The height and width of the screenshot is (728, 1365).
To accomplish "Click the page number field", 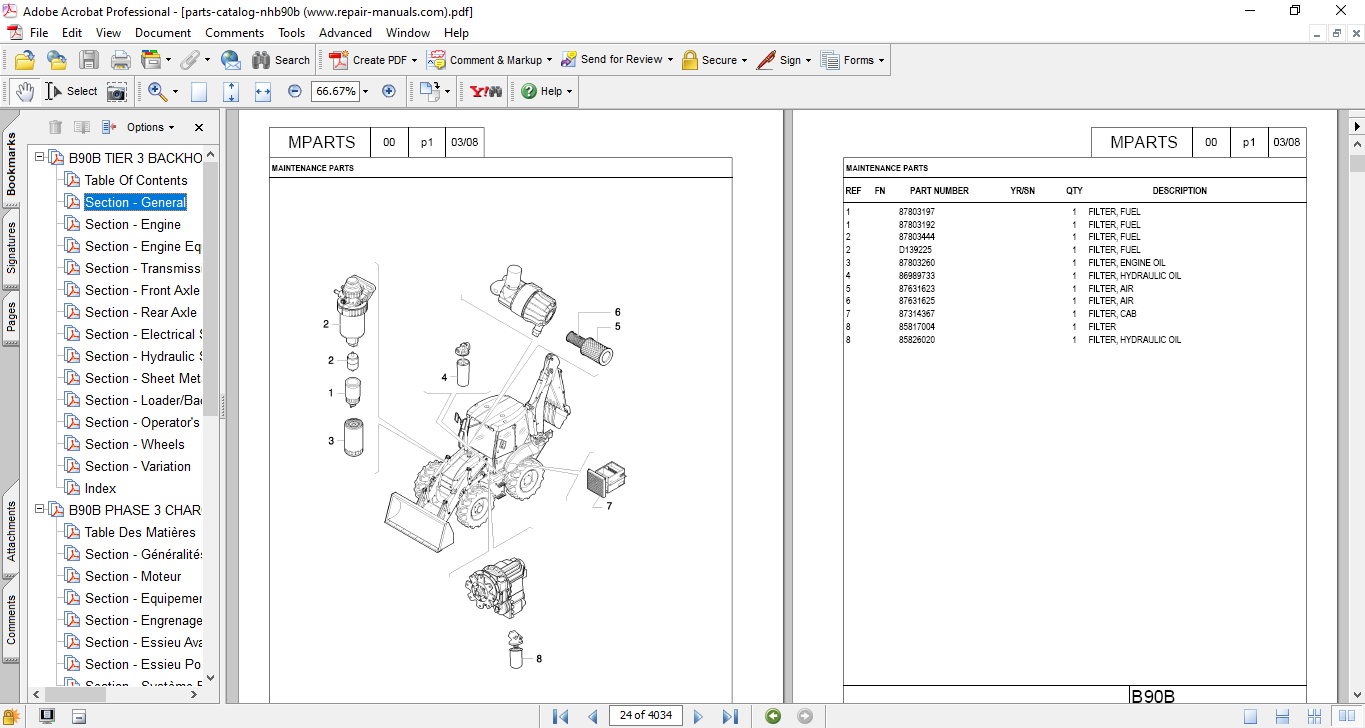I will [646, 715].
